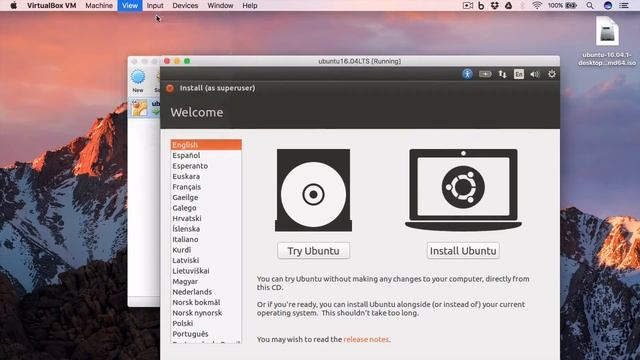Close the Install (as superuser) dialog
The image size is (640, 360).
point(170,88)
